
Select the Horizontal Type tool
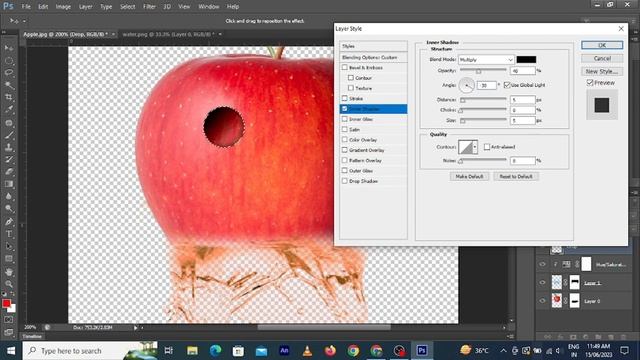tap(9, 234)
